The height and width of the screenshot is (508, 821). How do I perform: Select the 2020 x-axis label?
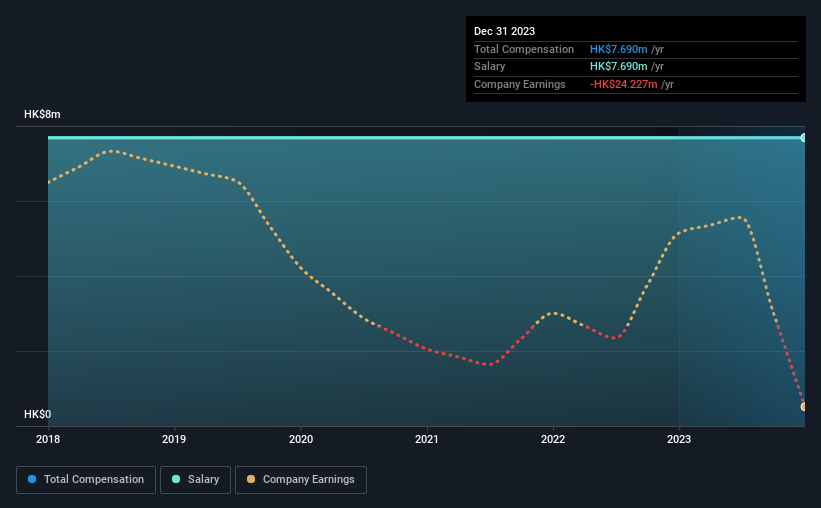[301, 439]
